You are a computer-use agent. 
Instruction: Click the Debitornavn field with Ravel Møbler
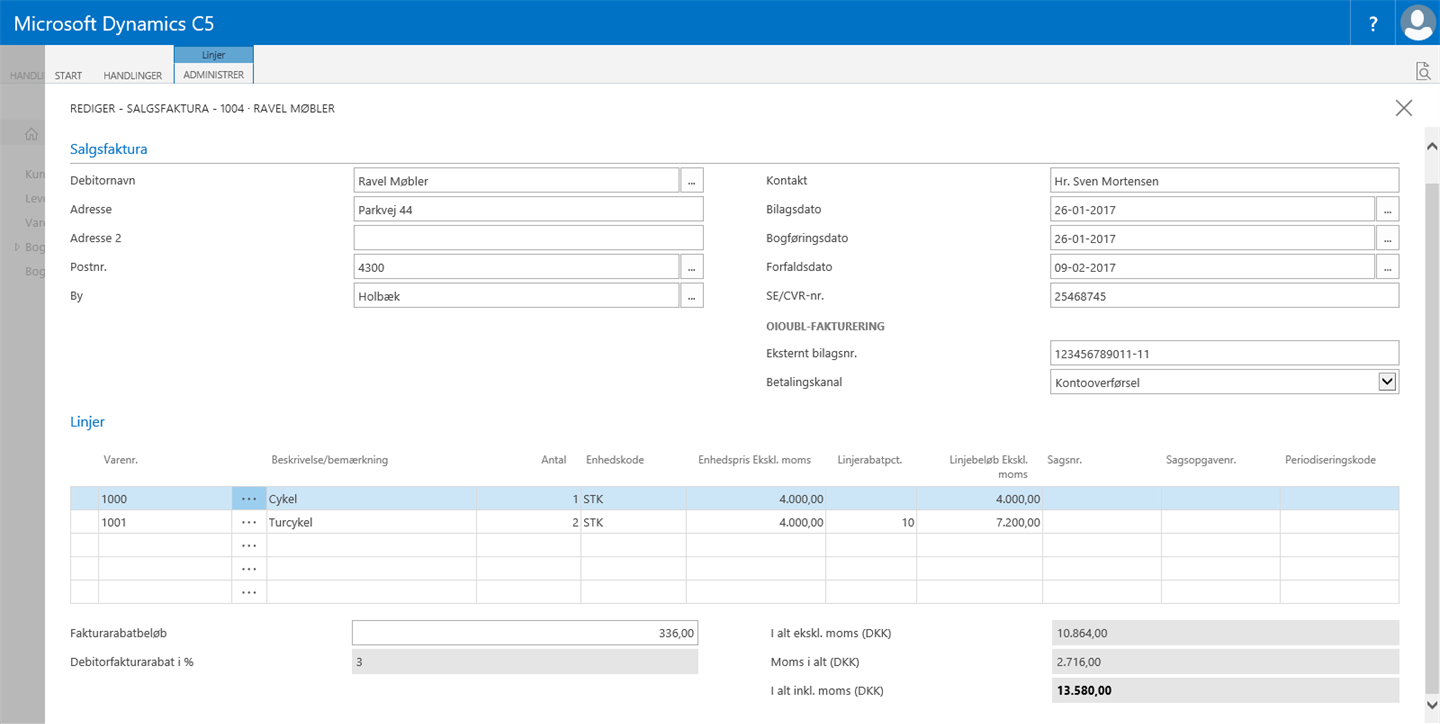(516, 181)
